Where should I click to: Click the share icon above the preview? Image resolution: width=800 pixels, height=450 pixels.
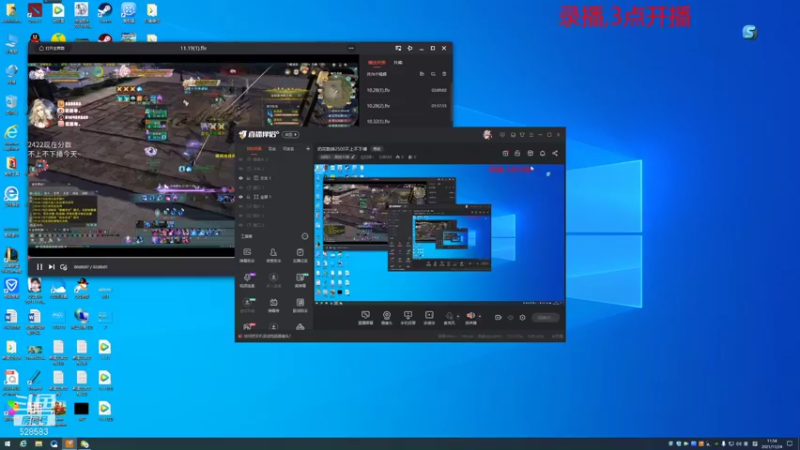click(x=555, y=154)
